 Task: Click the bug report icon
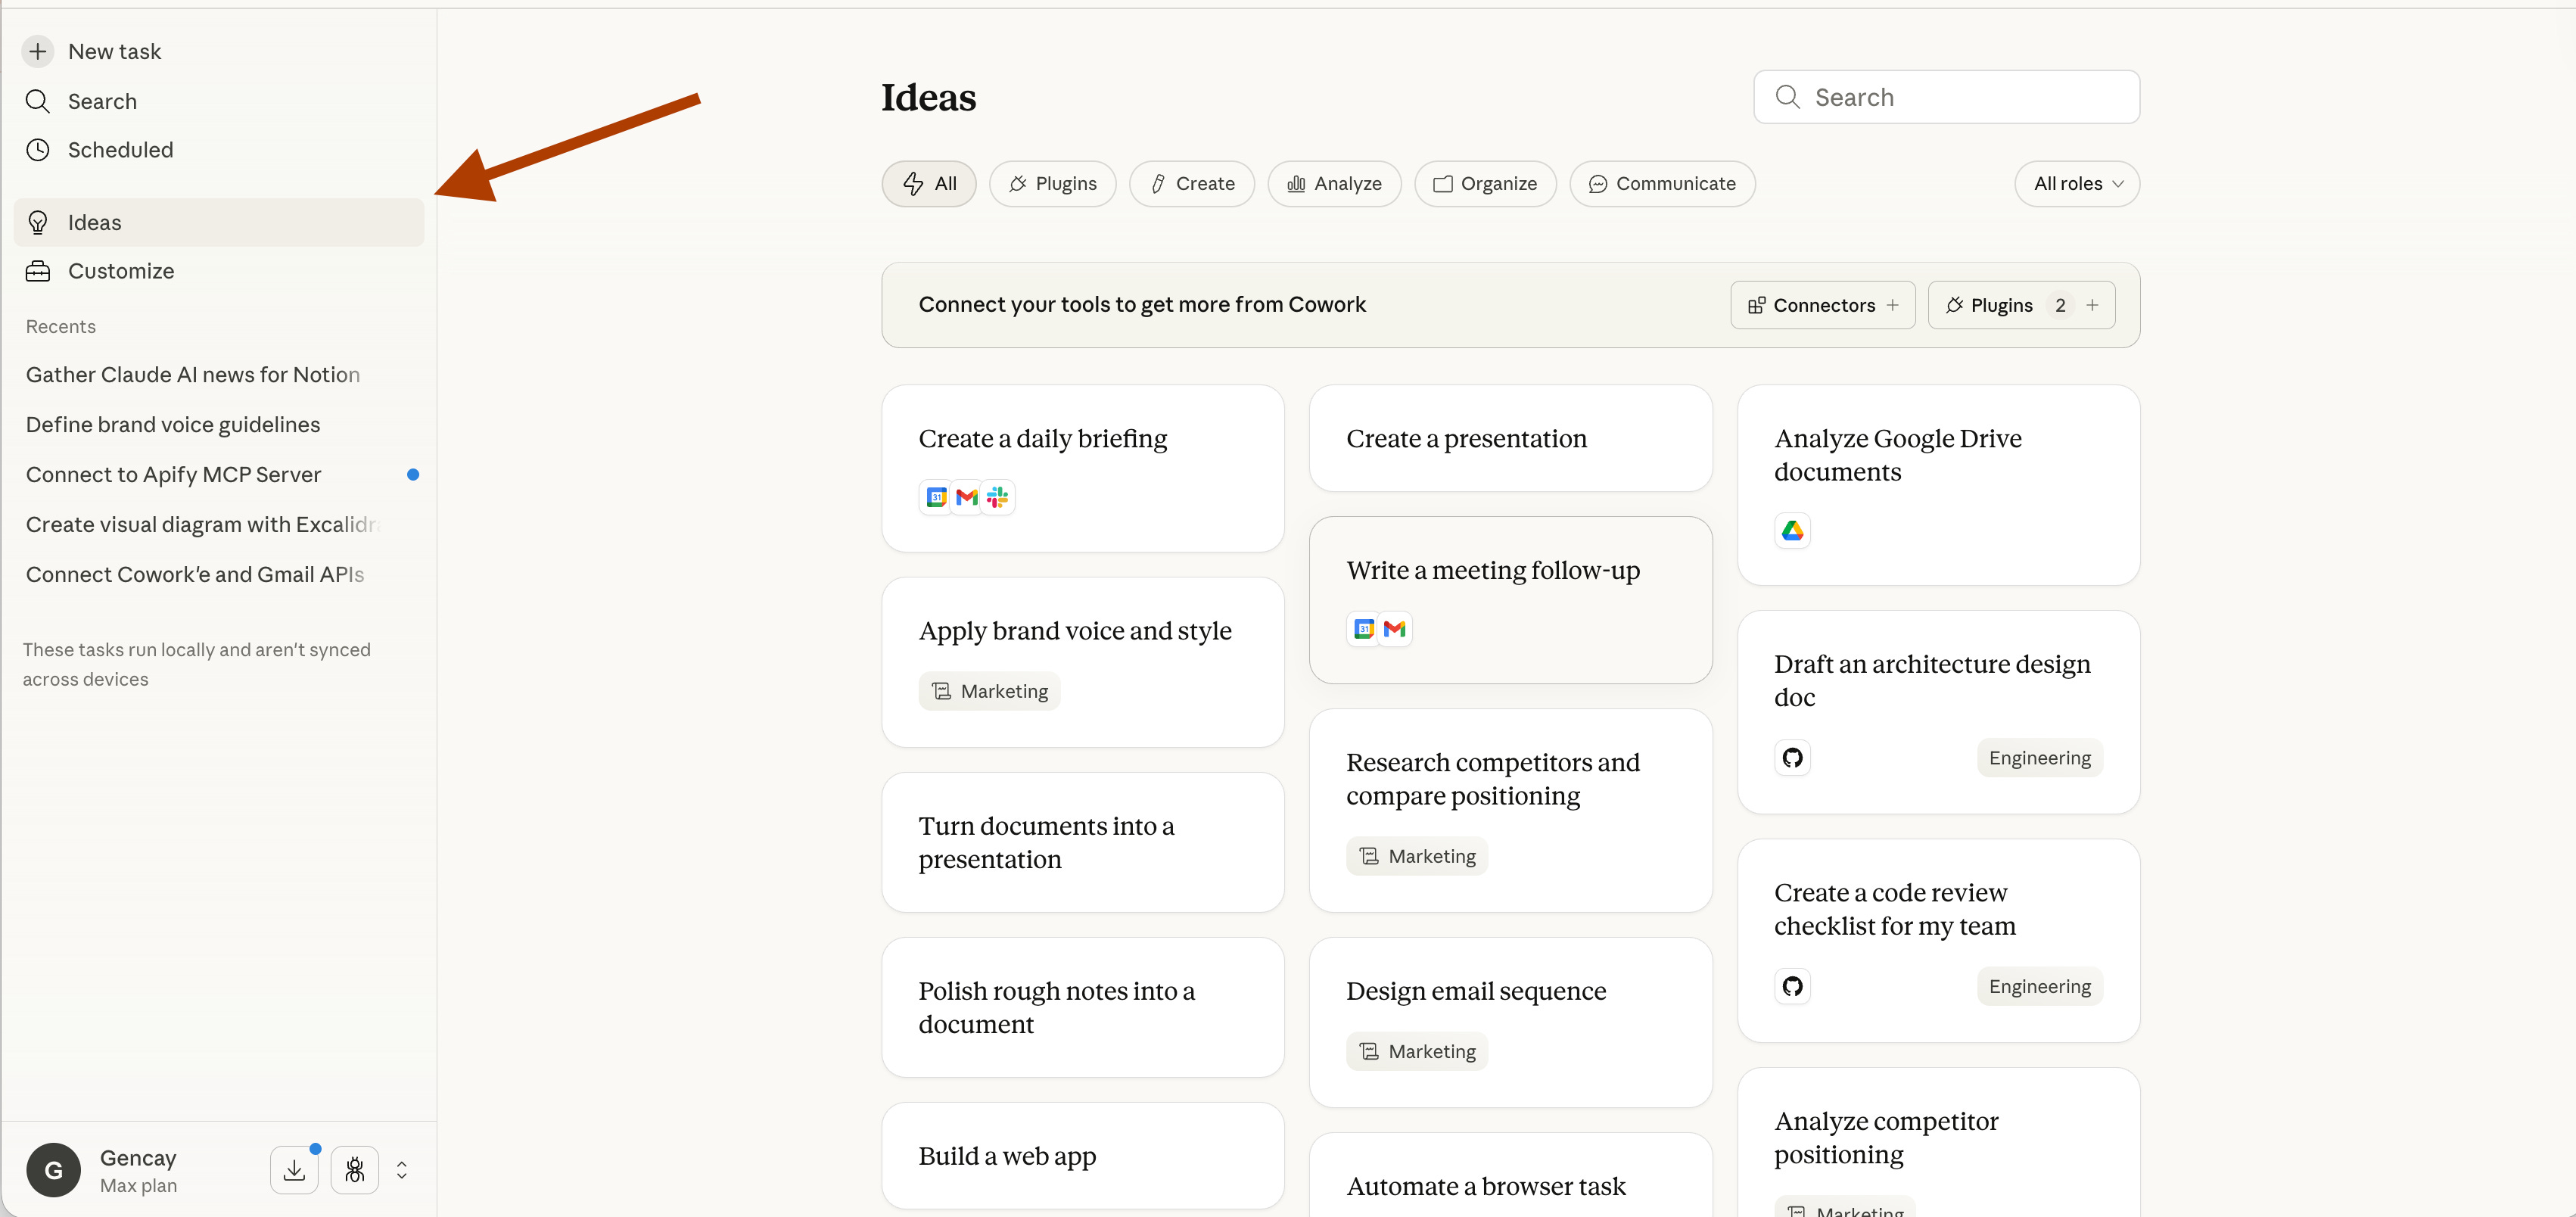[355, 1170]
